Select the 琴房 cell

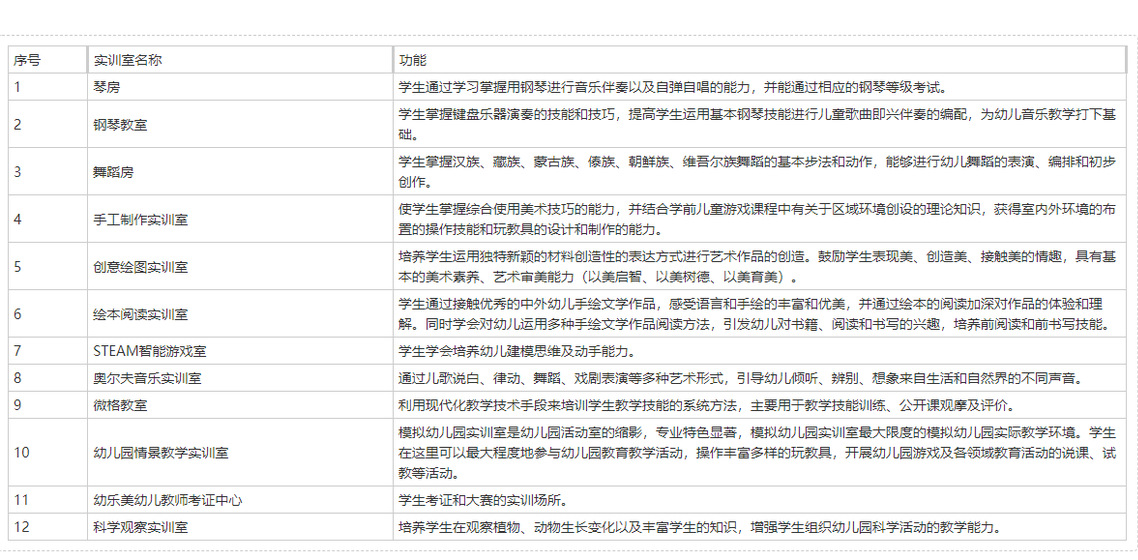point(107,87)
